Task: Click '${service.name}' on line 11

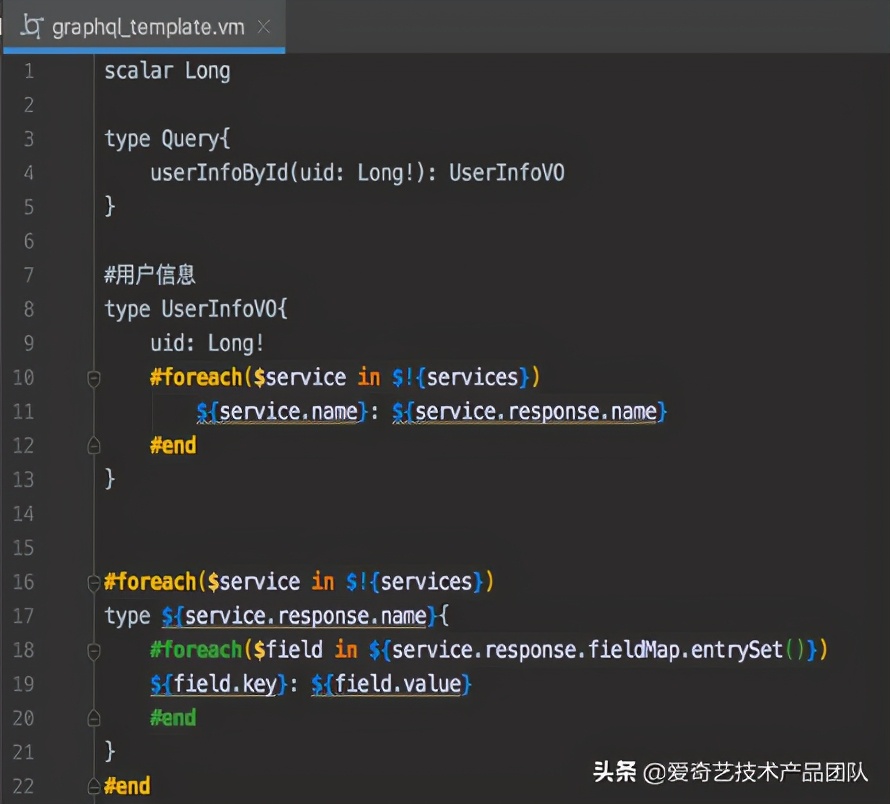Action: (282, 412)
